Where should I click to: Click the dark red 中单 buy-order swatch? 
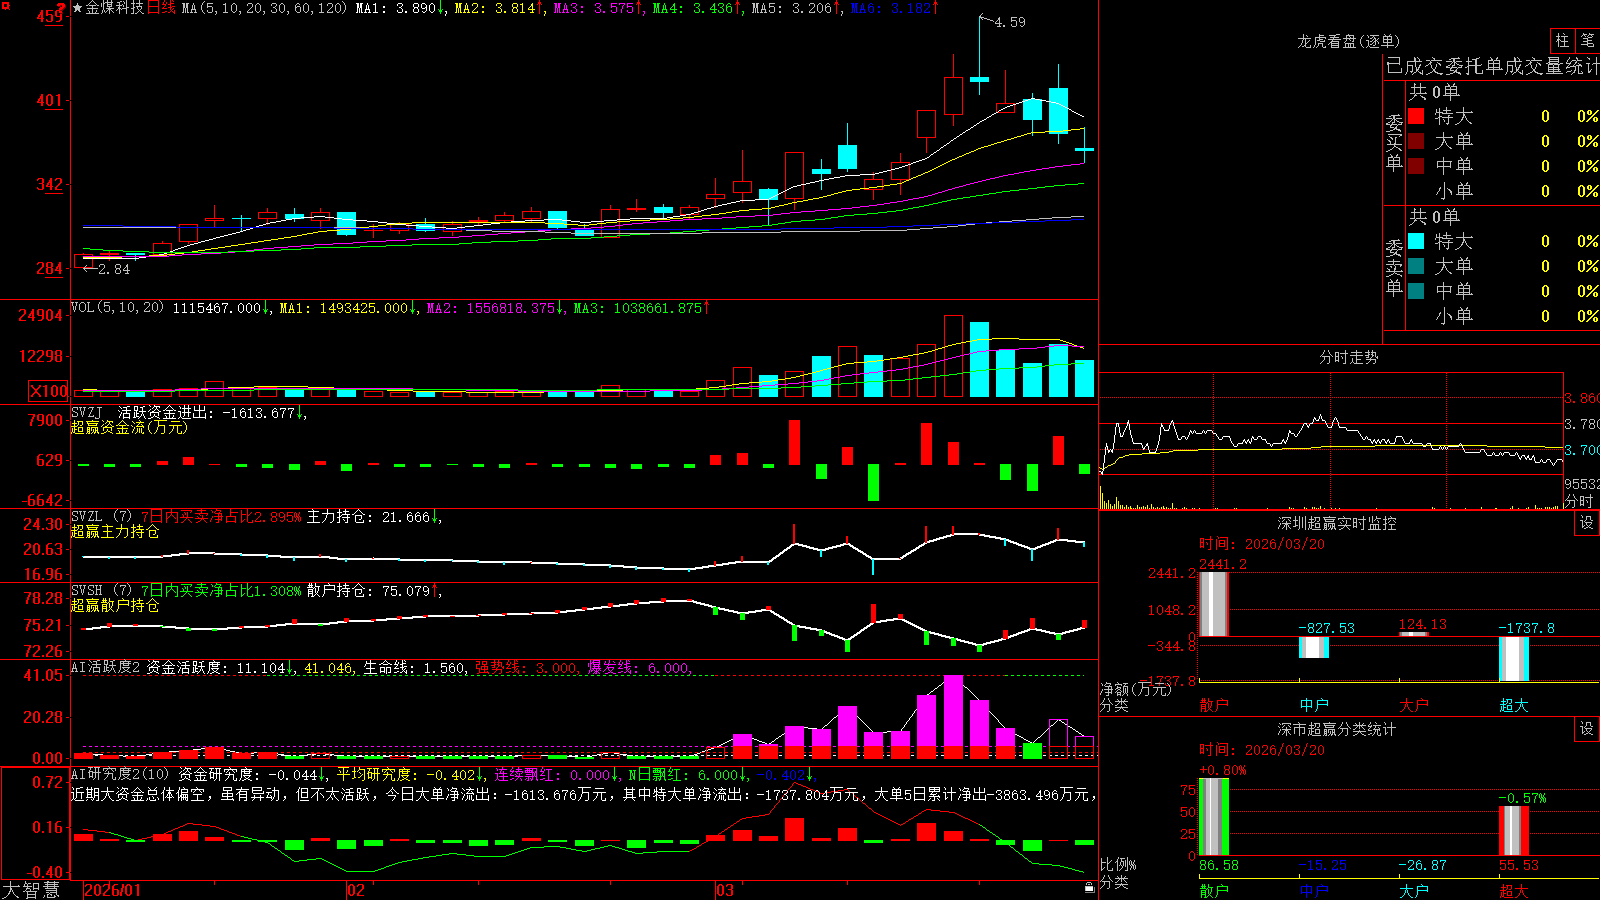[1416, 166]
